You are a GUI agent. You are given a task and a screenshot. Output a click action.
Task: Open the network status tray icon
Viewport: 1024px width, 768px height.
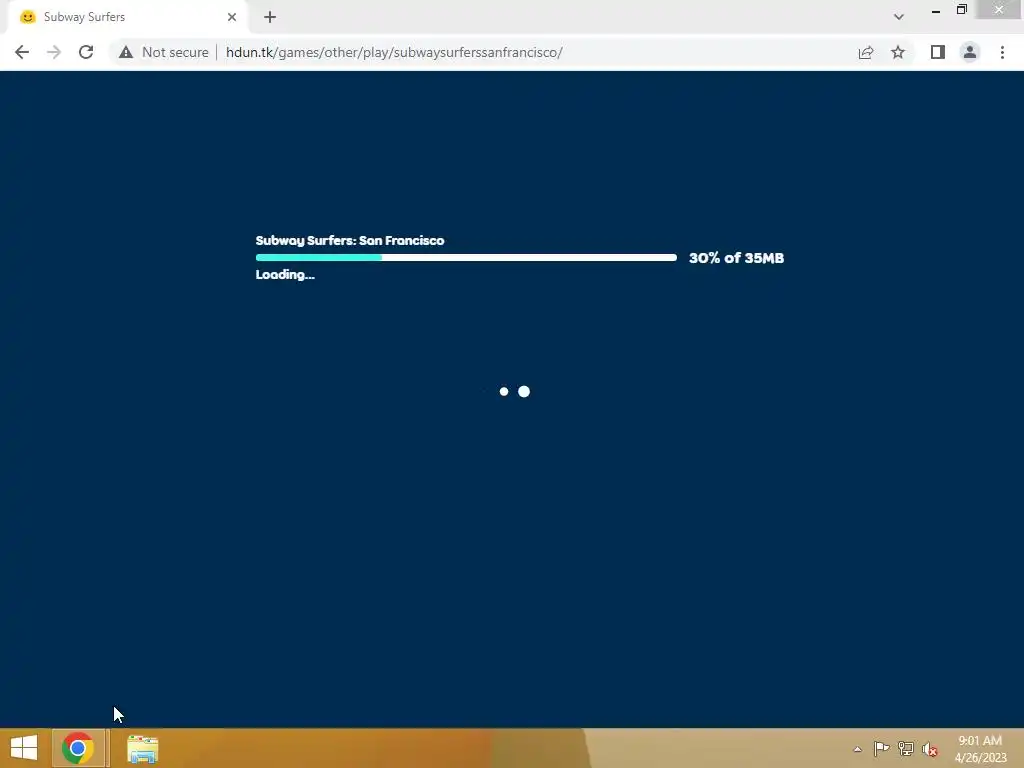click(905, 748)
